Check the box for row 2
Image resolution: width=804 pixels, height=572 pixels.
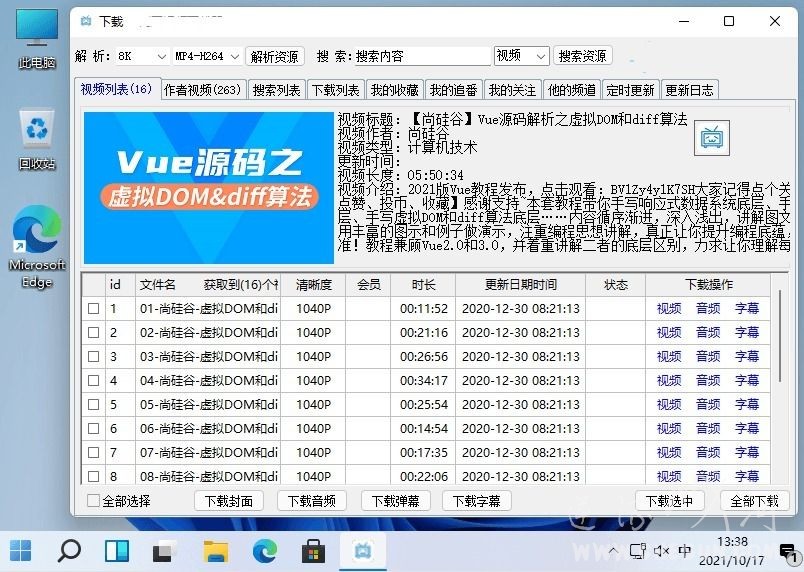93,333
